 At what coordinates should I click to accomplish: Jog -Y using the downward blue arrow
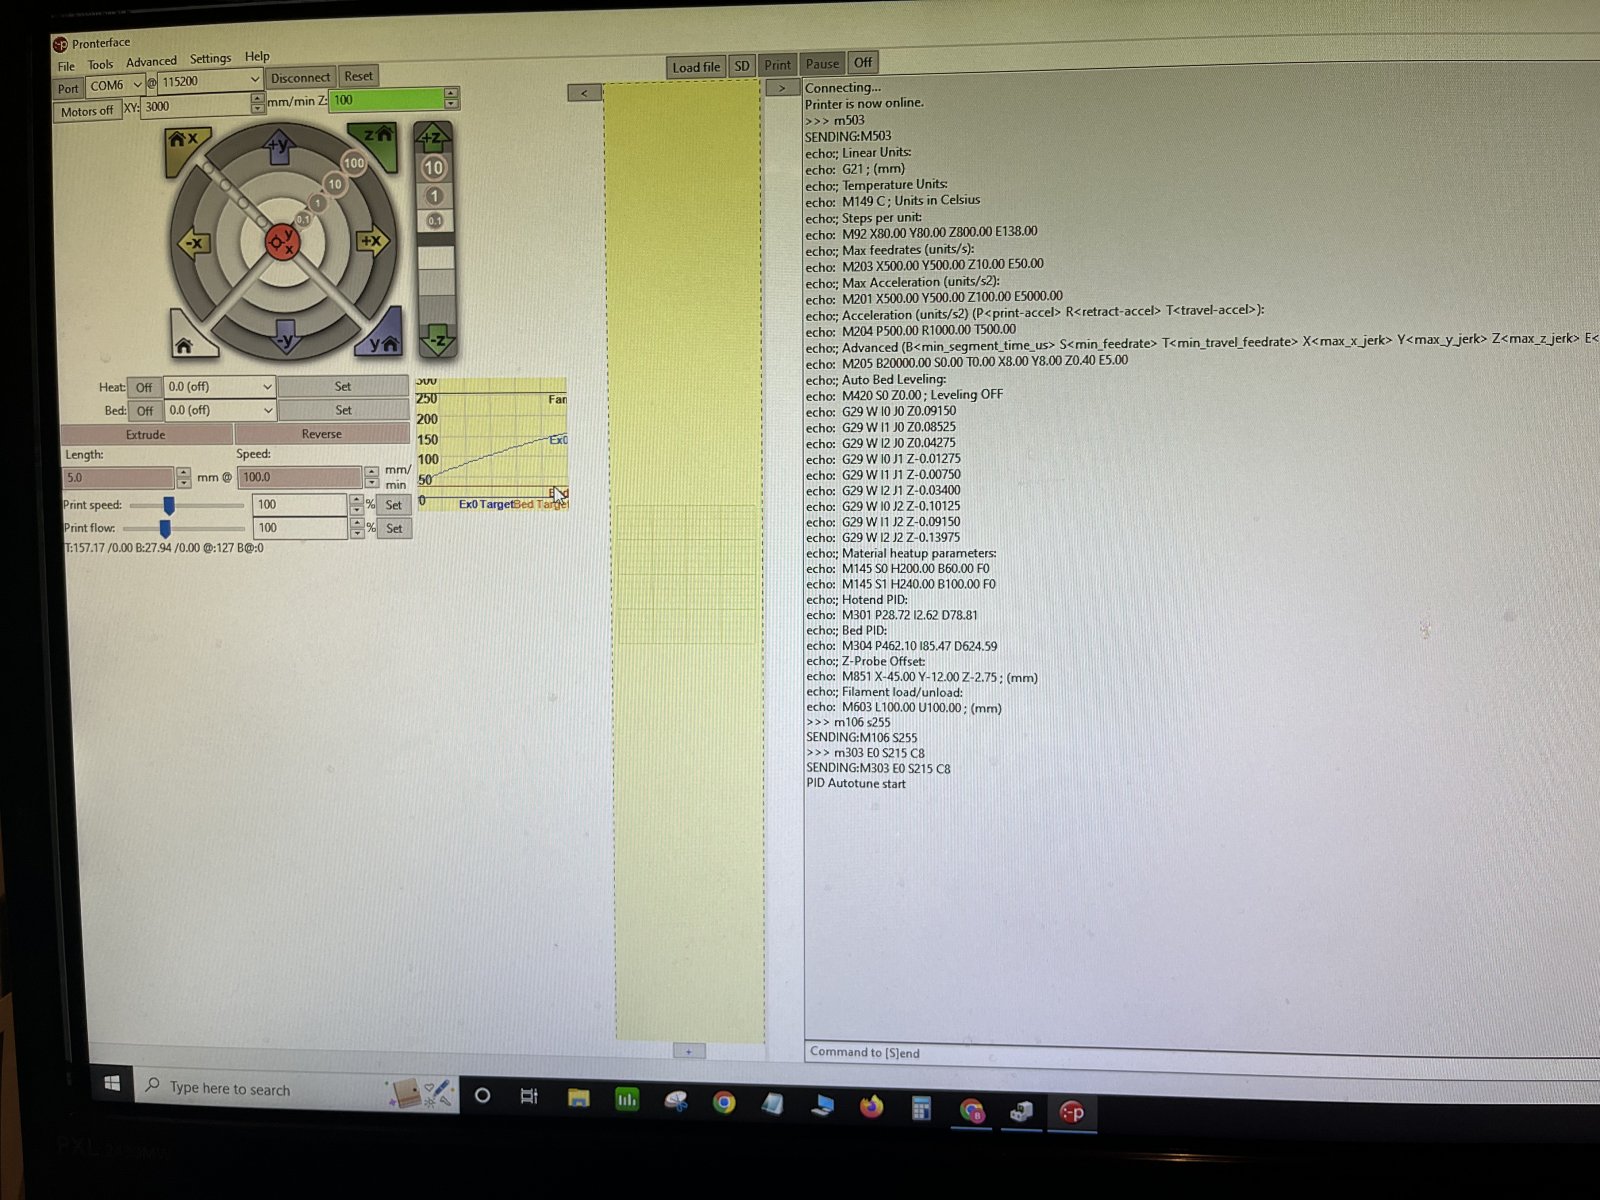coord(286,338)
